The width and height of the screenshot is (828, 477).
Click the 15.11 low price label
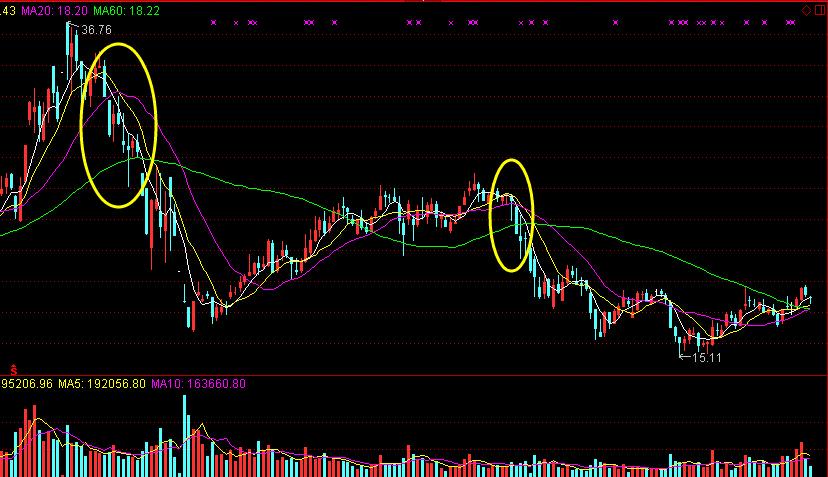coord(704,357)
